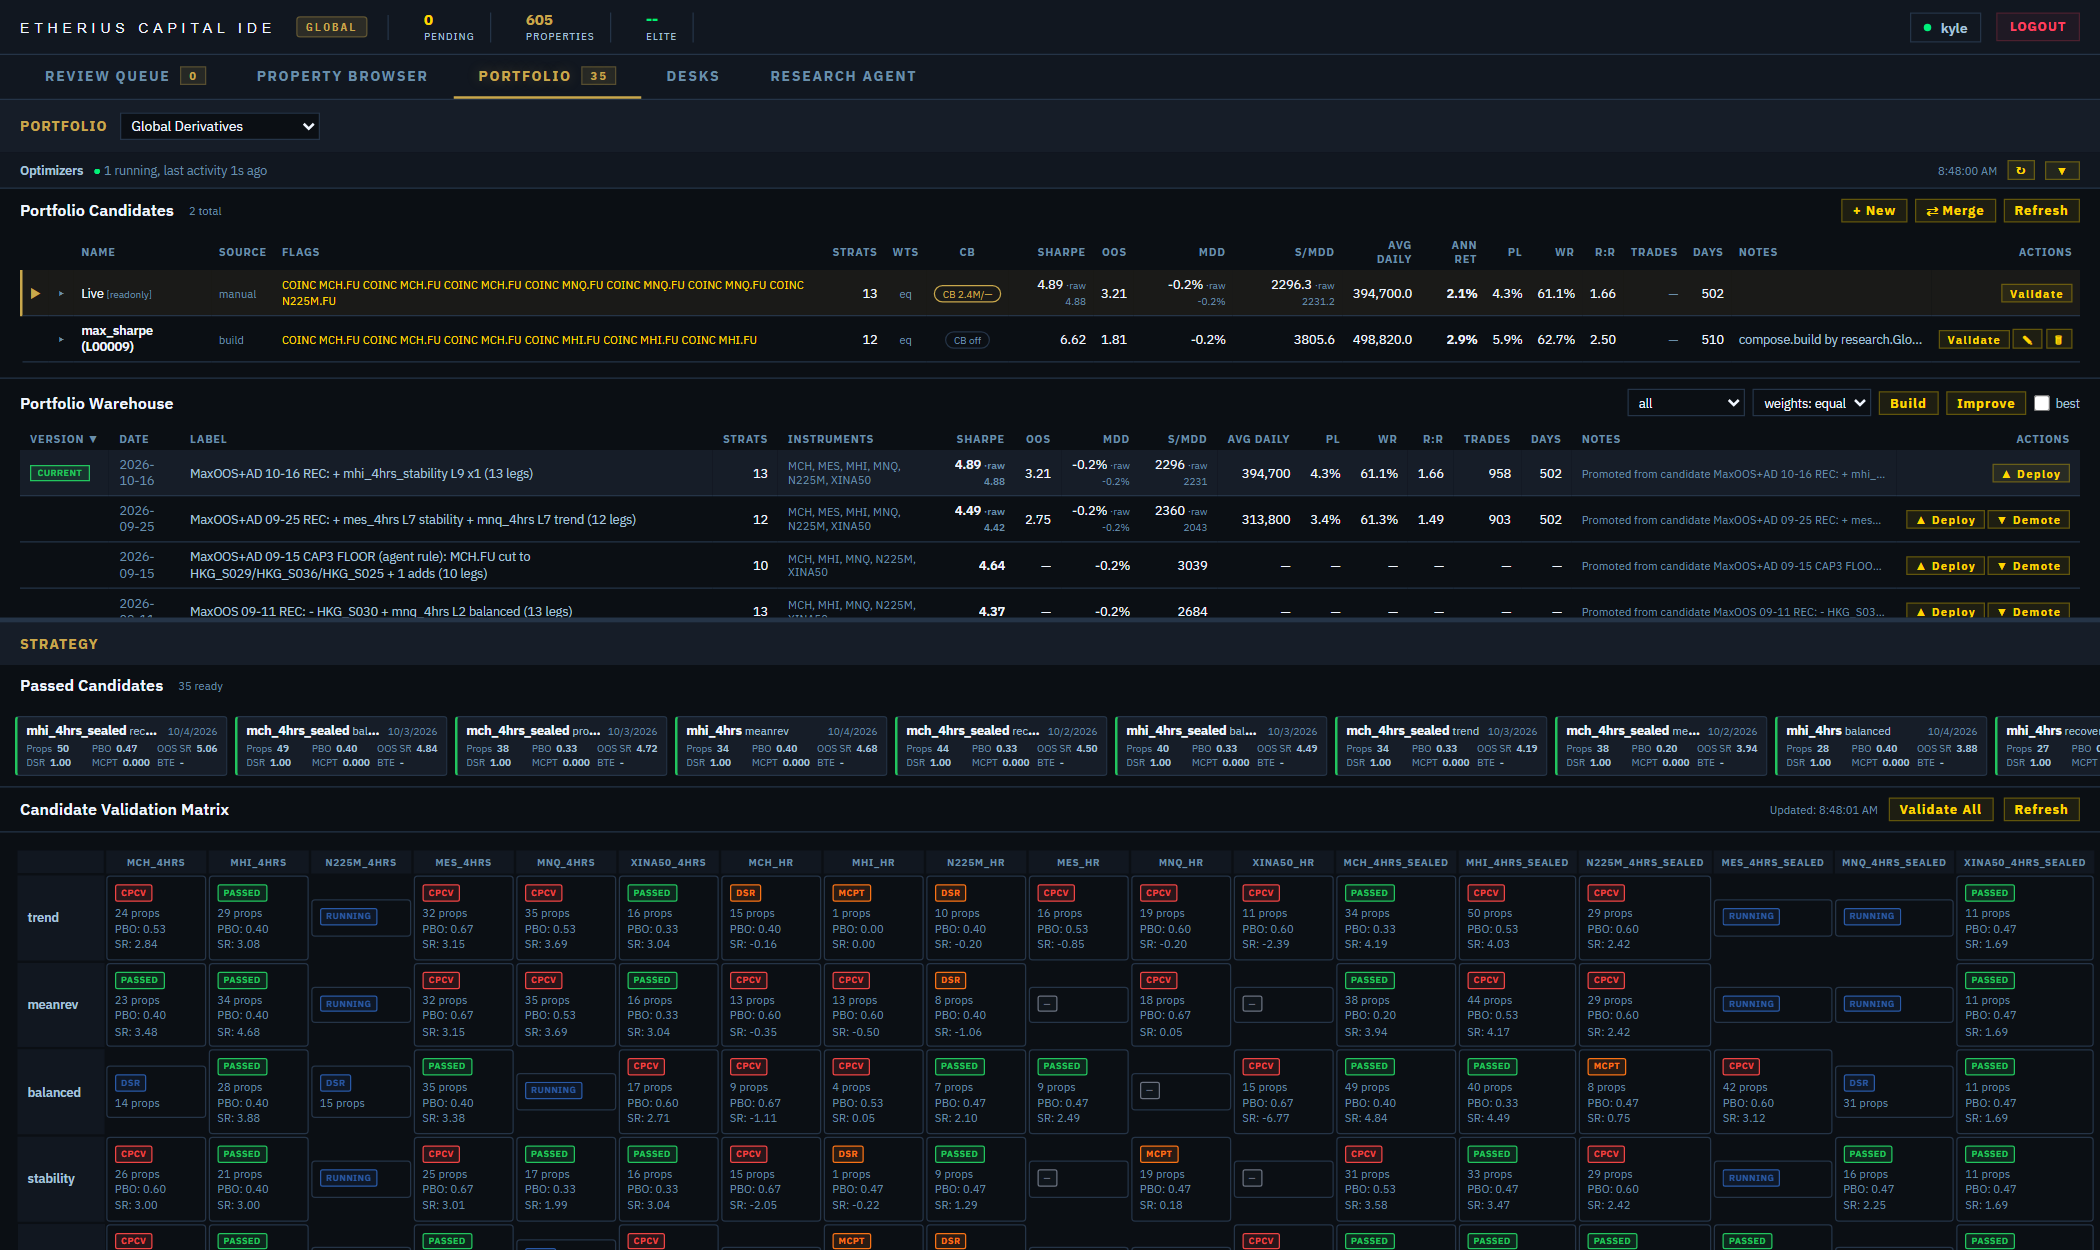This screenshot has width=2100, height=1250.
Task: Click CURRENT badge in Portfolio Warehouse
Action: [60, 473]
